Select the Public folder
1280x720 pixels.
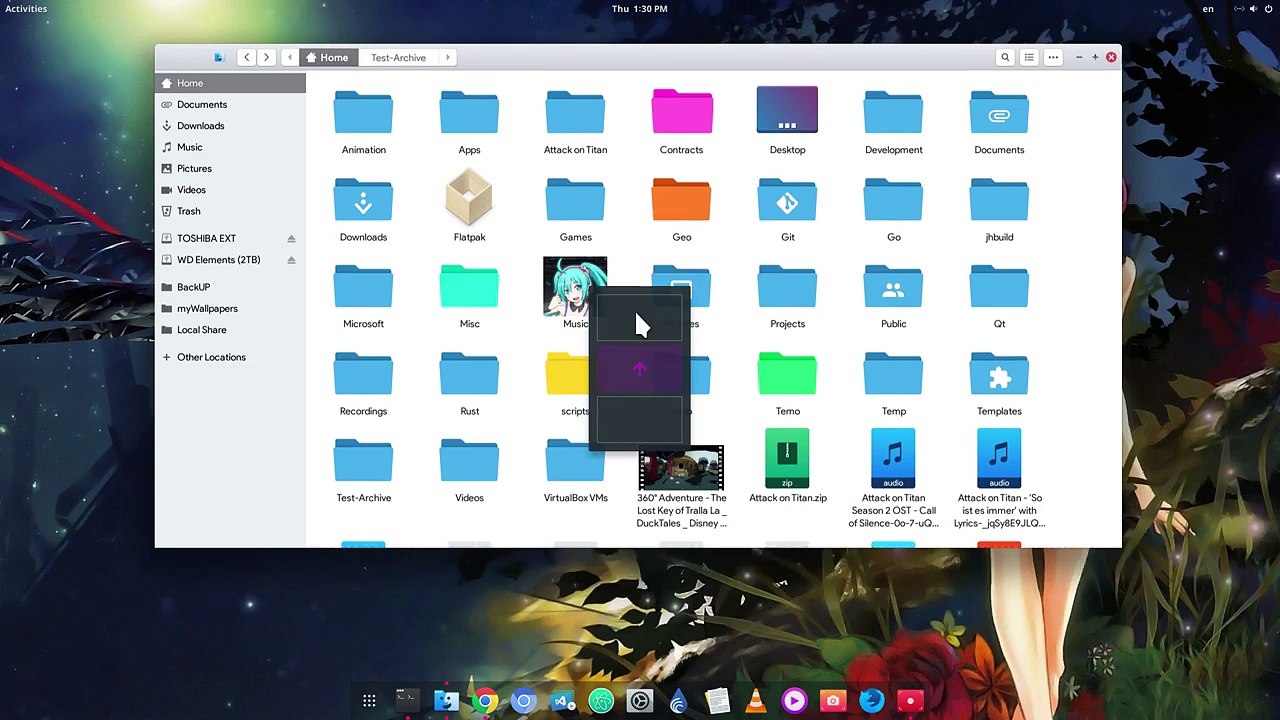(x=893, y=286)
